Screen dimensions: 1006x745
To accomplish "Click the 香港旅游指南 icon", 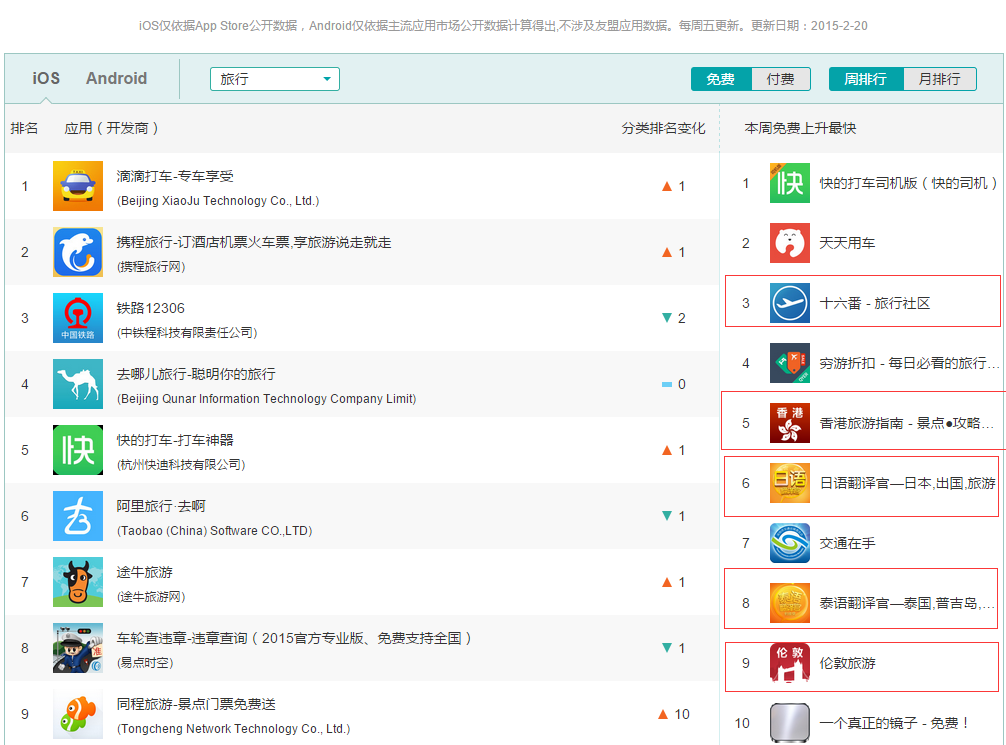I will click(x=790, y=423).
